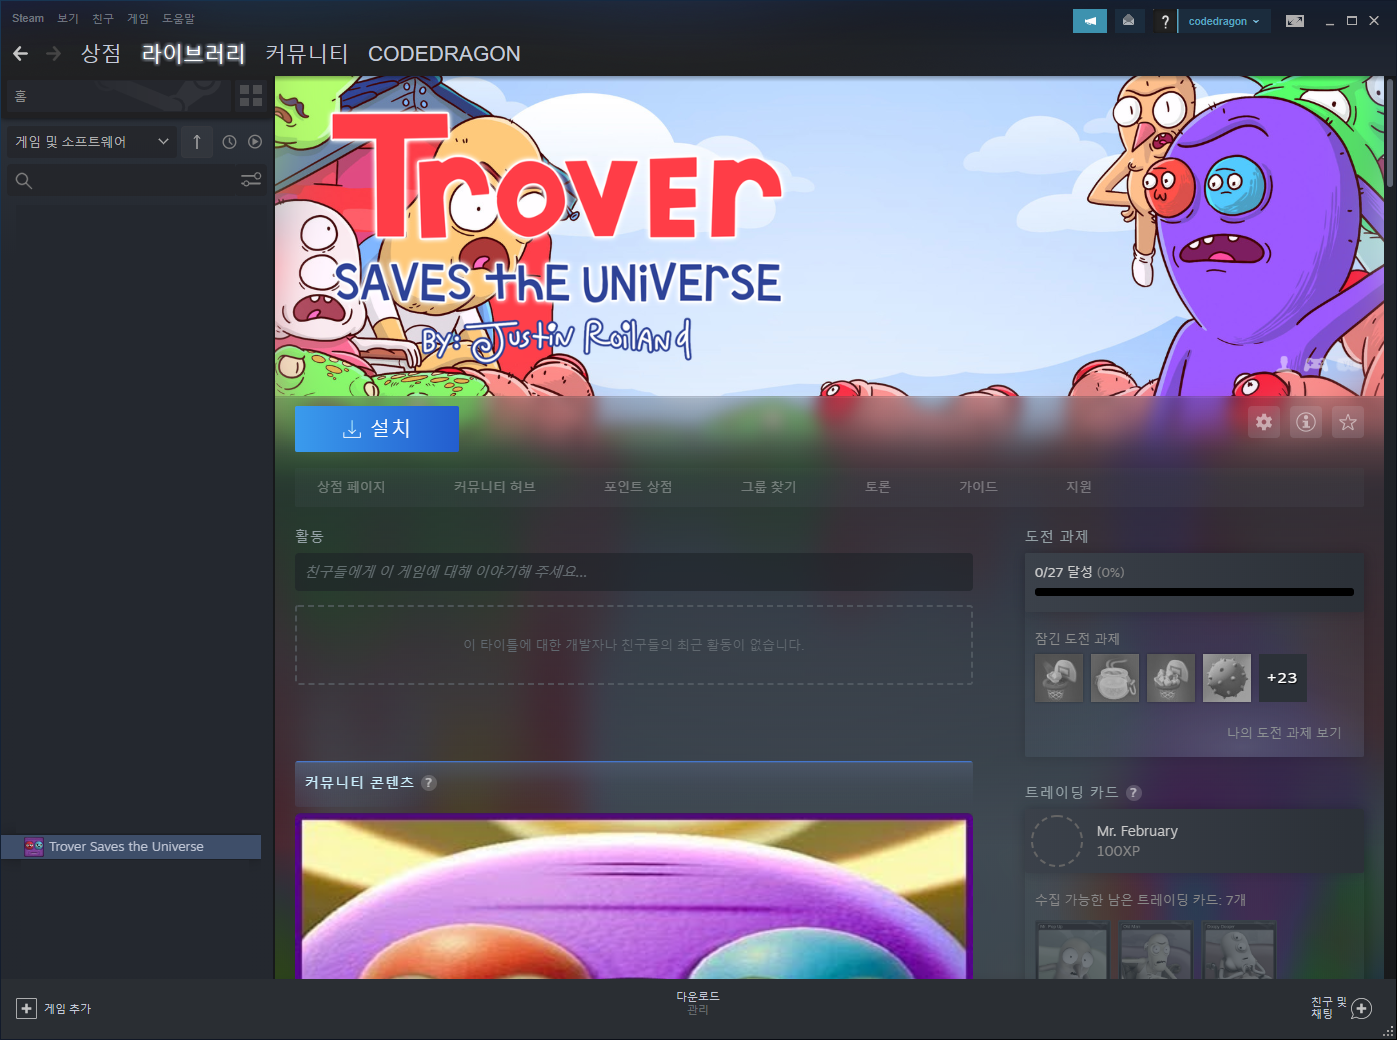
Task: Open 상점 페이지 link
Action: tap(351, 487)
